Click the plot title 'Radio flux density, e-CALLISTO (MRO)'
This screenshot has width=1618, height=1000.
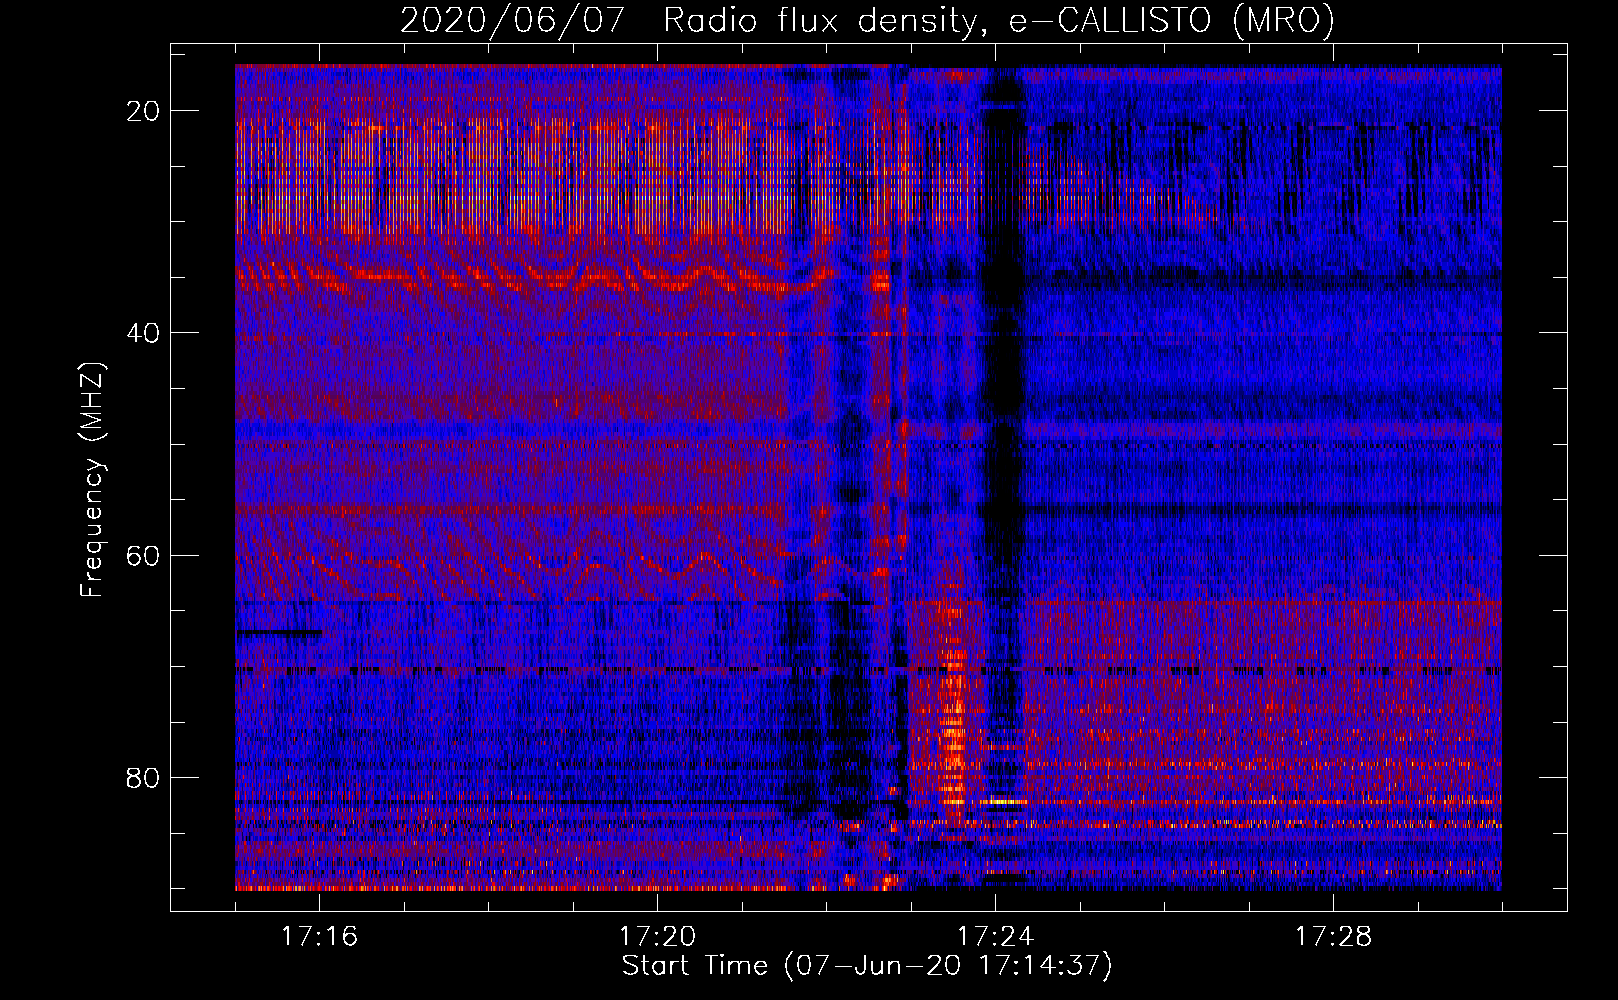(998, 20)
